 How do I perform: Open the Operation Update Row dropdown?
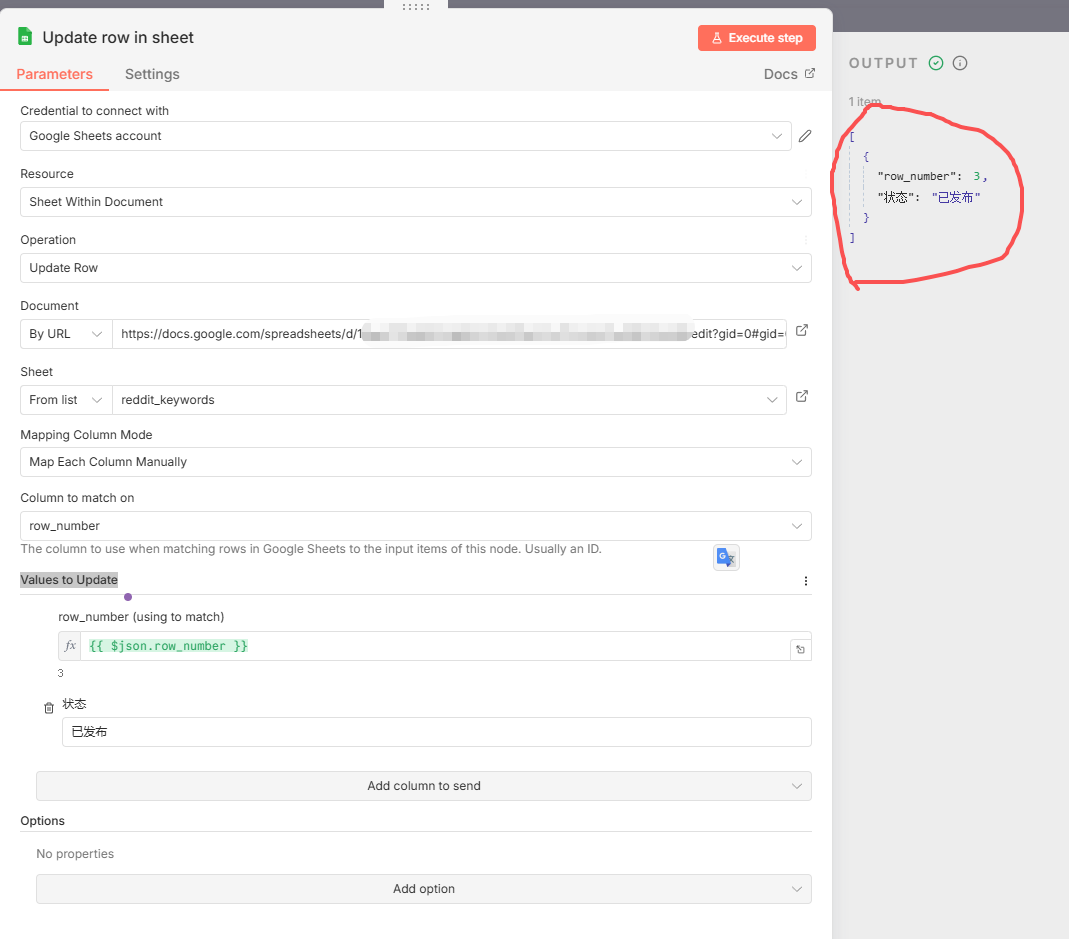pos(415,268)
